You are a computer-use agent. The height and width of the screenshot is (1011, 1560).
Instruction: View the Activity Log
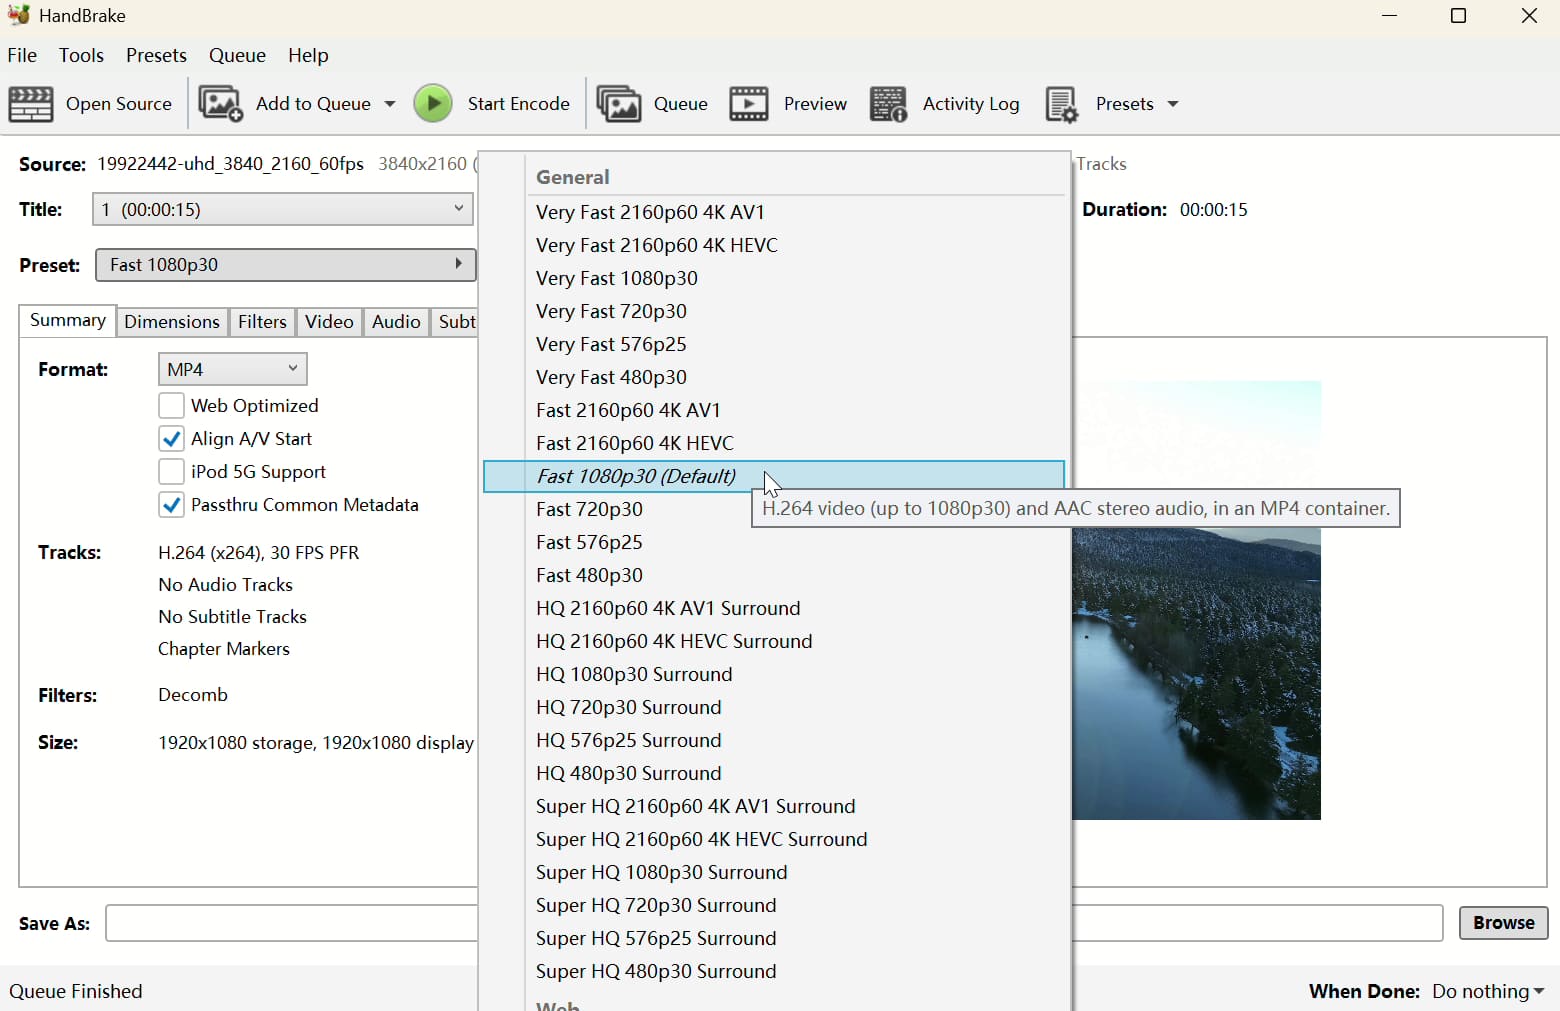tap(945, 104)
